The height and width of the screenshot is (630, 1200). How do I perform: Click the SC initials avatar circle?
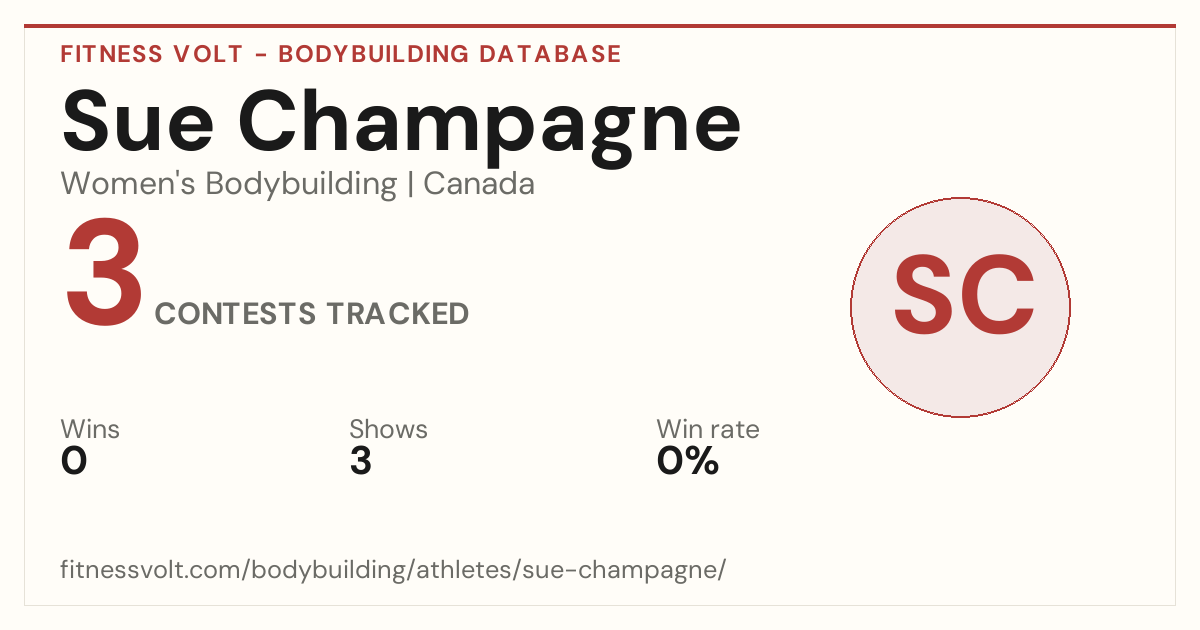click(960, 307)
